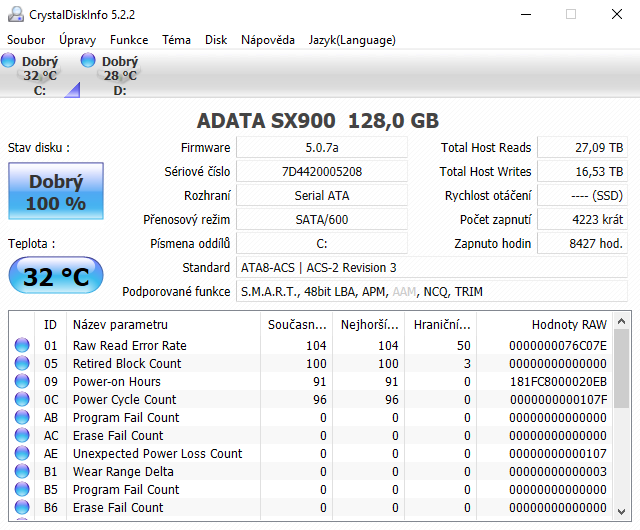Click status orb for Unexpected Power Loss Count
The width and height of the screenshot is (640, 530).
tap(22, 453)
